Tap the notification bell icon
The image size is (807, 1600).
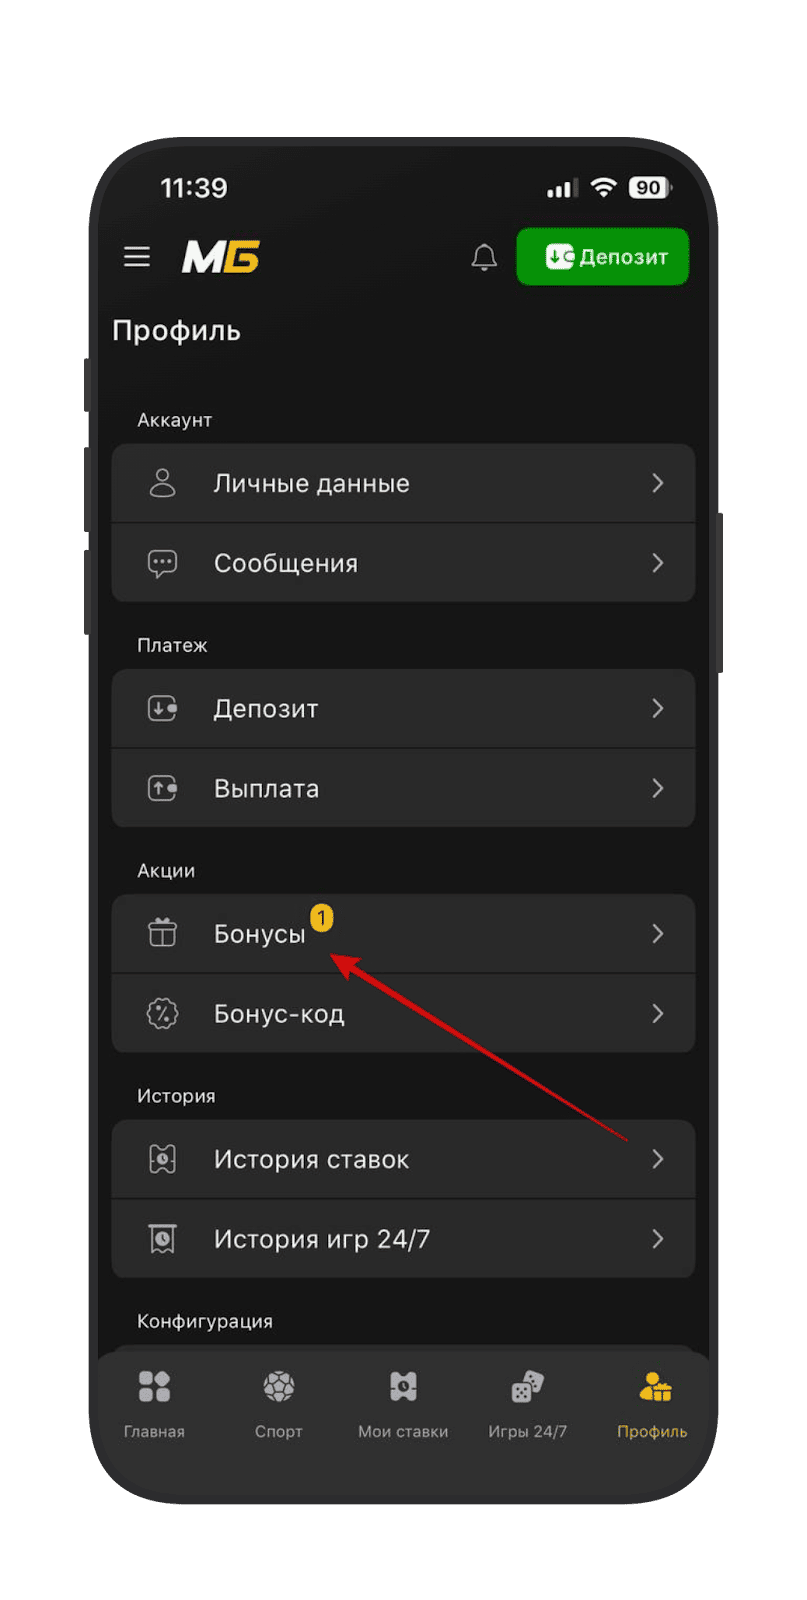(484, 257)
